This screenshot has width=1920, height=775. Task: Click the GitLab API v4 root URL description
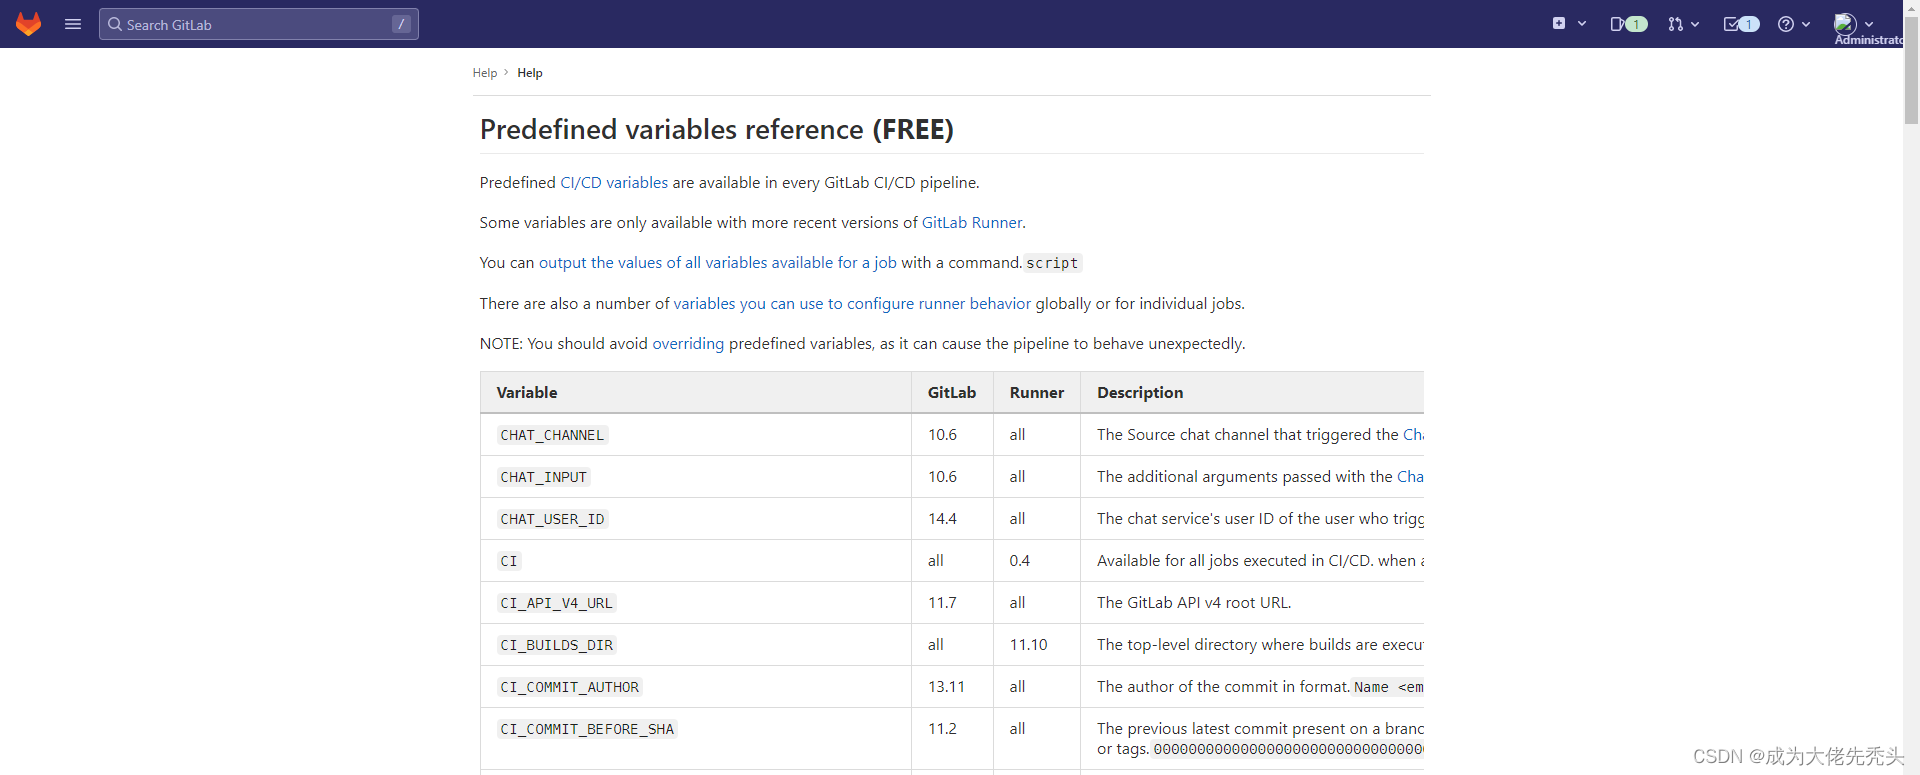[x=1194, y=603]
